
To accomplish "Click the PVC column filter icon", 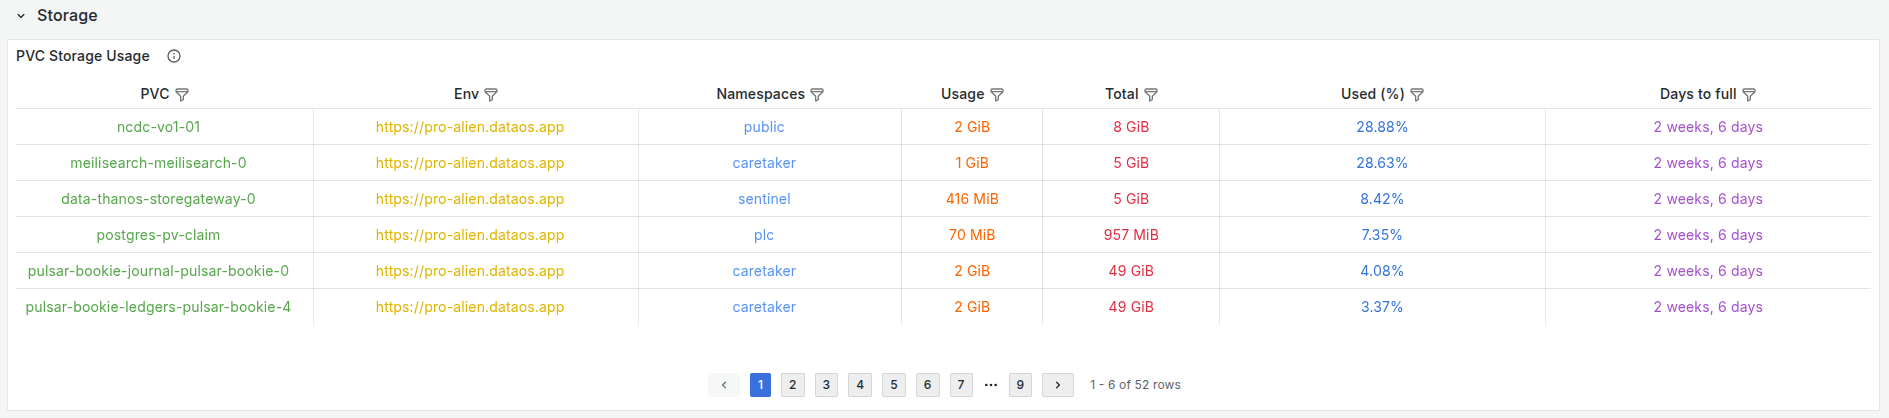I will 182,95.
